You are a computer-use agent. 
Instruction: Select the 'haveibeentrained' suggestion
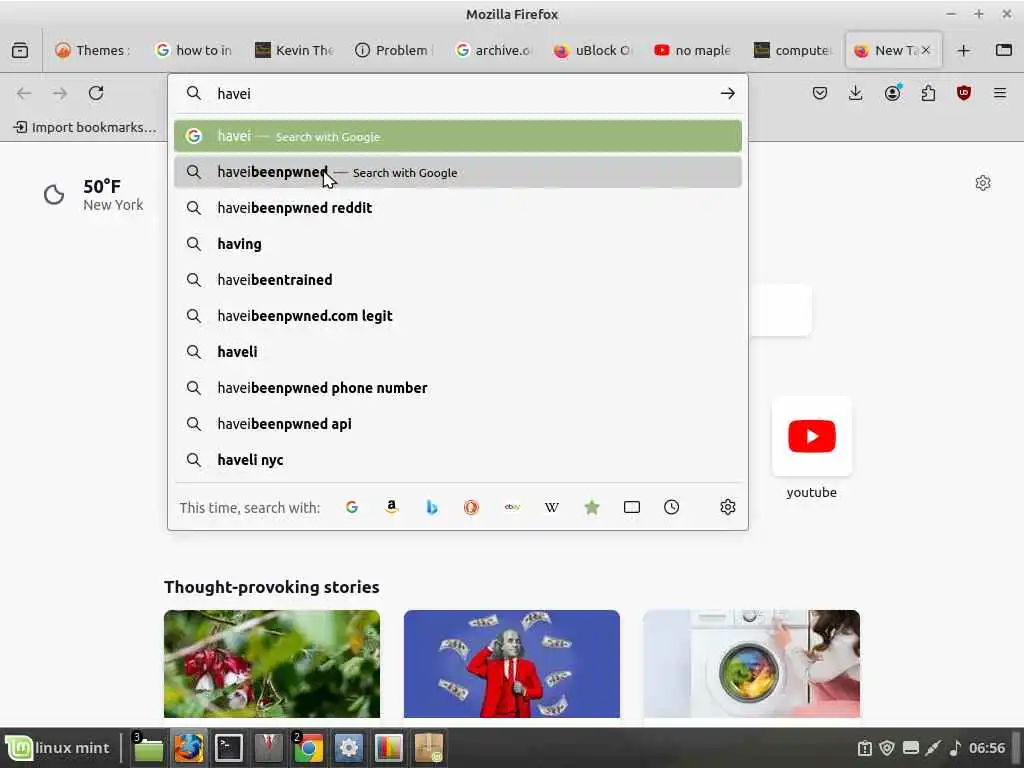click(x=458, y=280)
